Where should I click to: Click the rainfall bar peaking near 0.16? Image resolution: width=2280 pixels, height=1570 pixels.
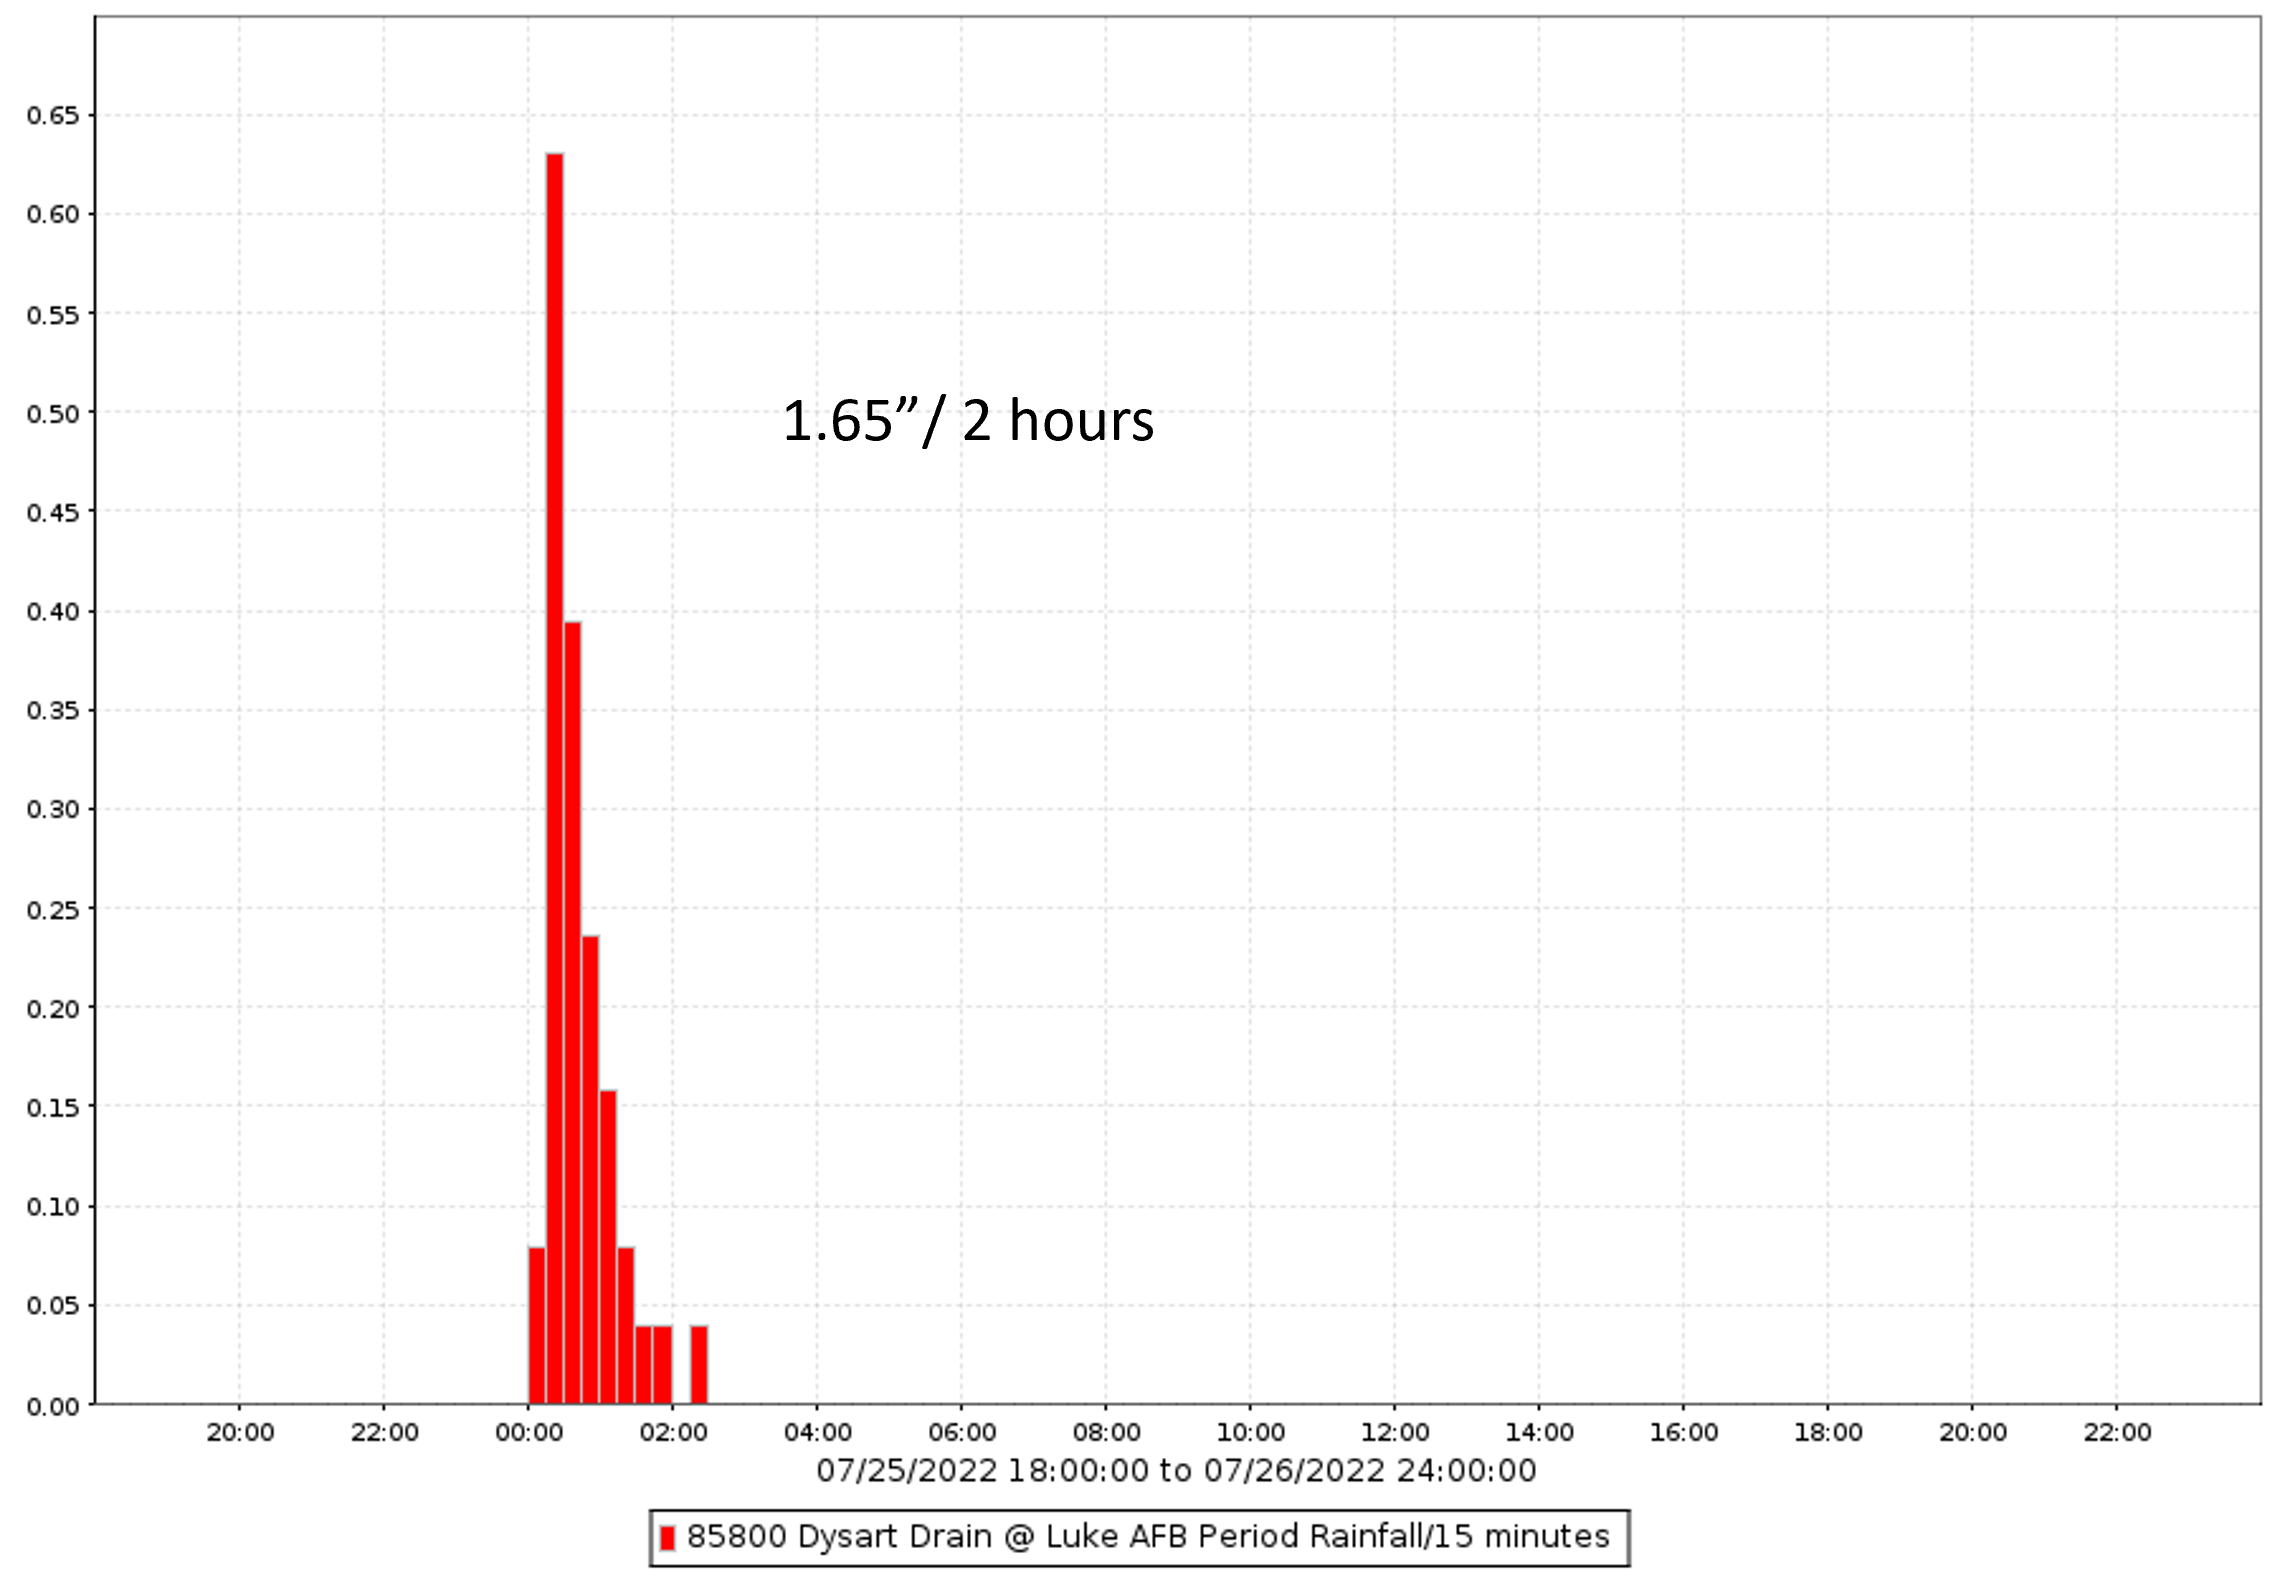[x=608, y=1250]
